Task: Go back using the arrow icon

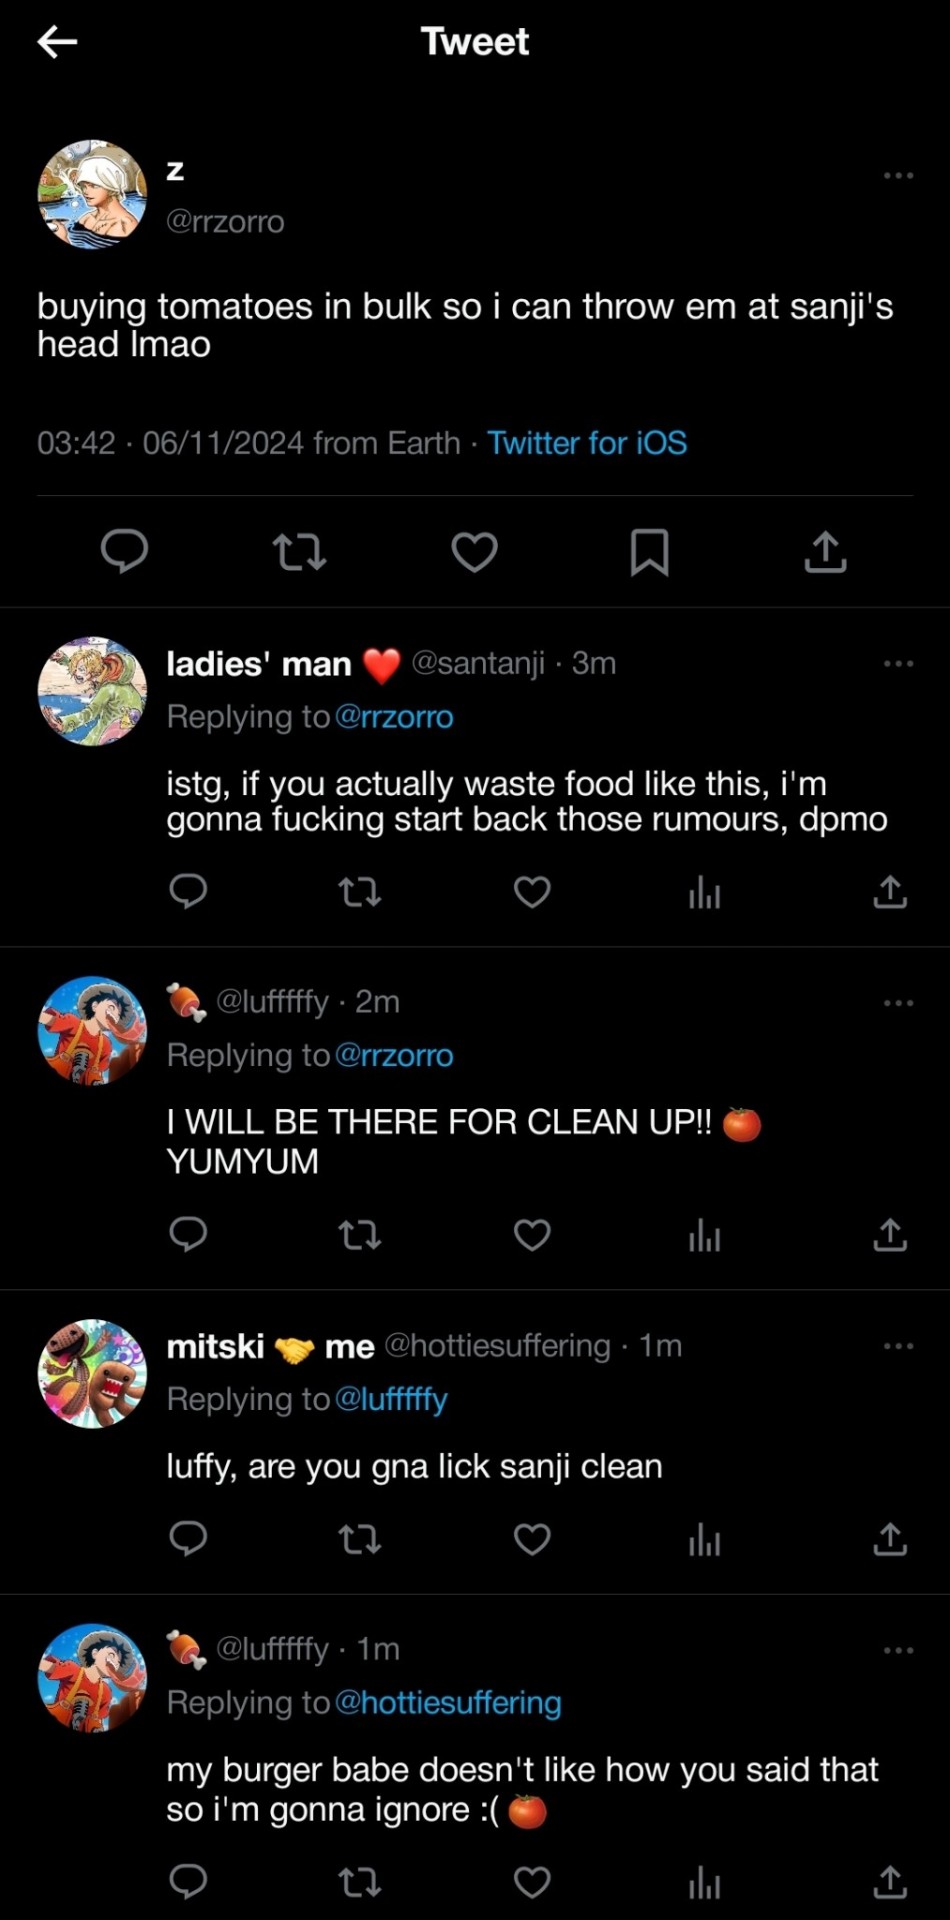Action: tap(57, 41)
